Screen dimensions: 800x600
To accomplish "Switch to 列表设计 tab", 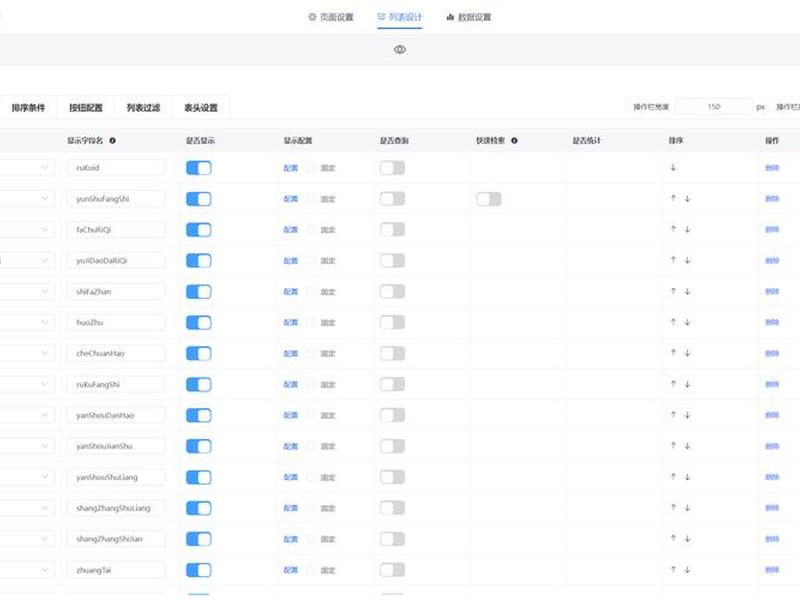I will tap(399, 17).
